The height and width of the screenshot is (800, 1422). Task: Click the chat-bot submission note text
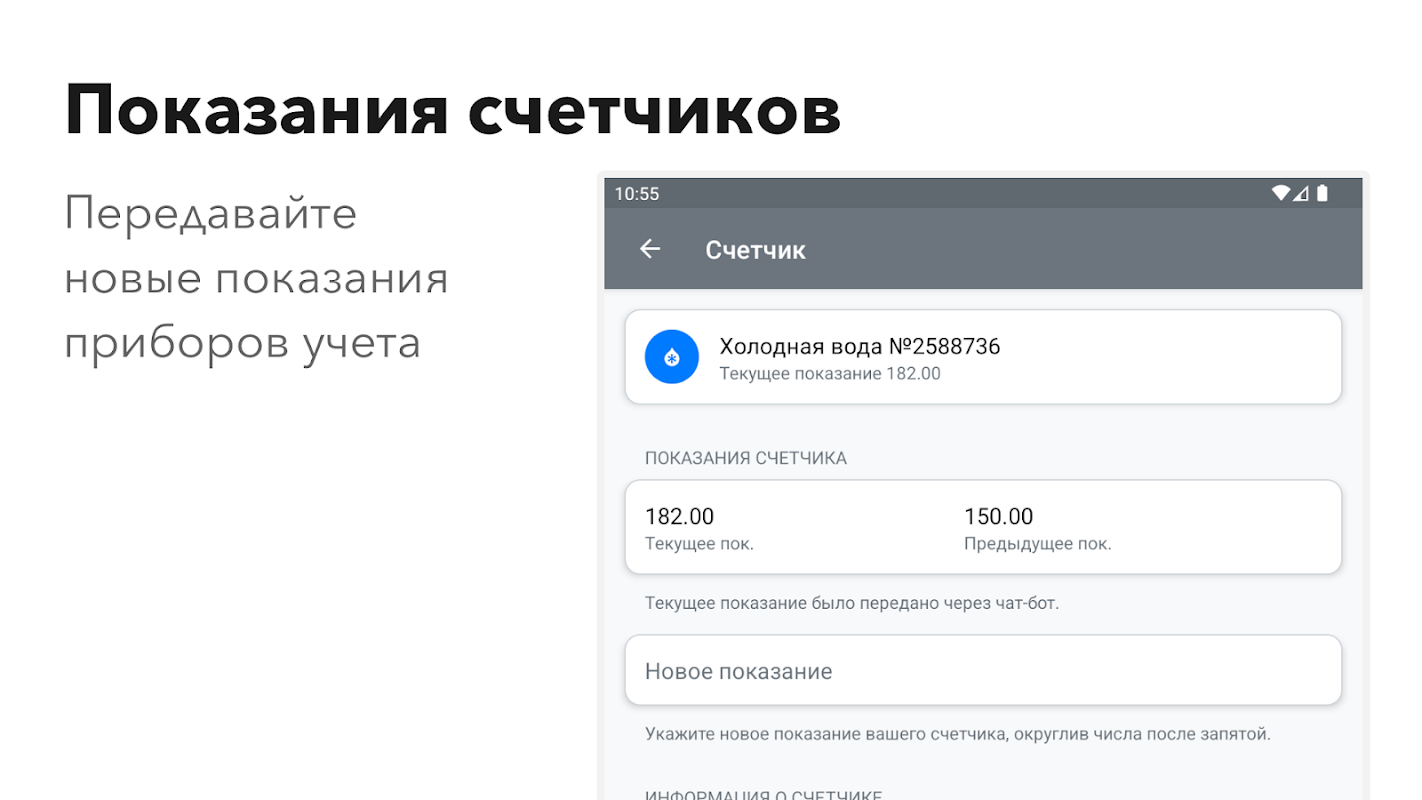(851, 603)
